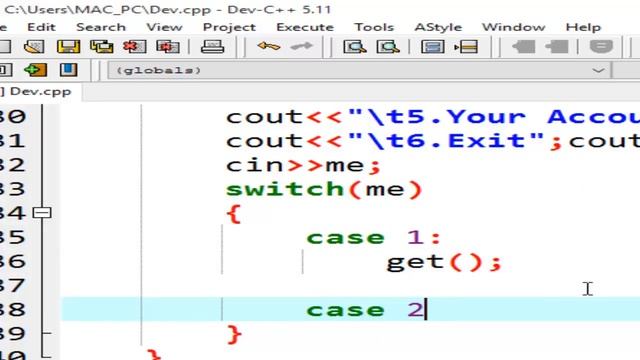Click the "case 1:" label
The height and width of the screenshot is (360, 640).
click(373, 238)
